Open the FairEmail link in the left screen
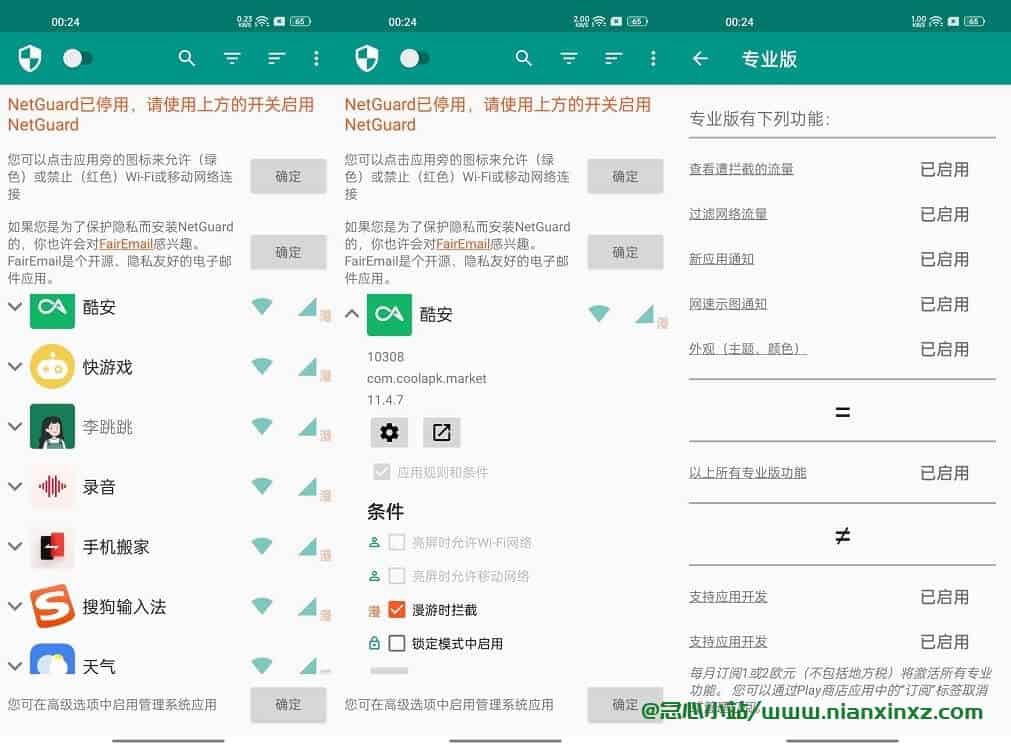The height and width of the screenshot is (749, 1011). point(126,244)
